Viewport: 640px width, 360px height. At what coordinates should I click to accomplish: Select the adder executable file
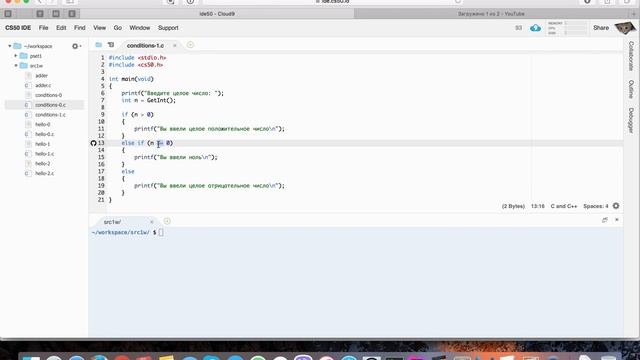41,76
